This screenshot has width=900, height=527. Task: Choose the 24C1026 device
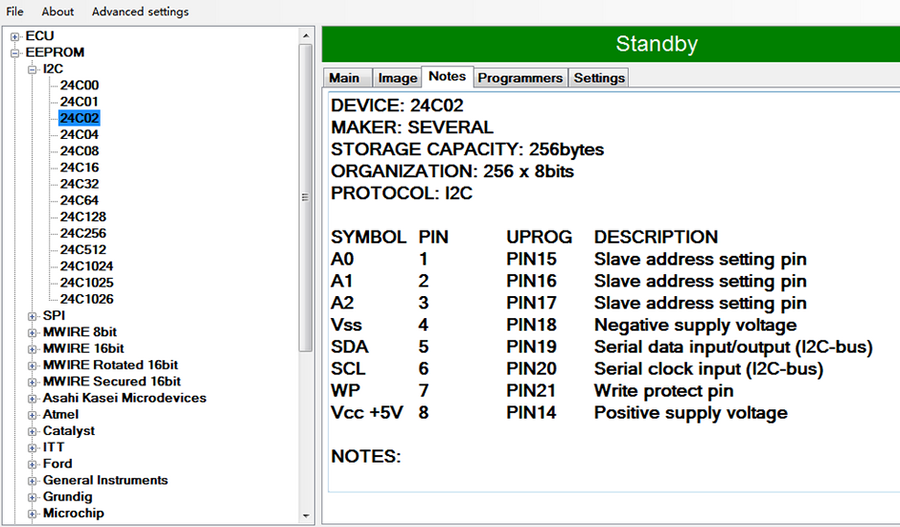(87, 299)
